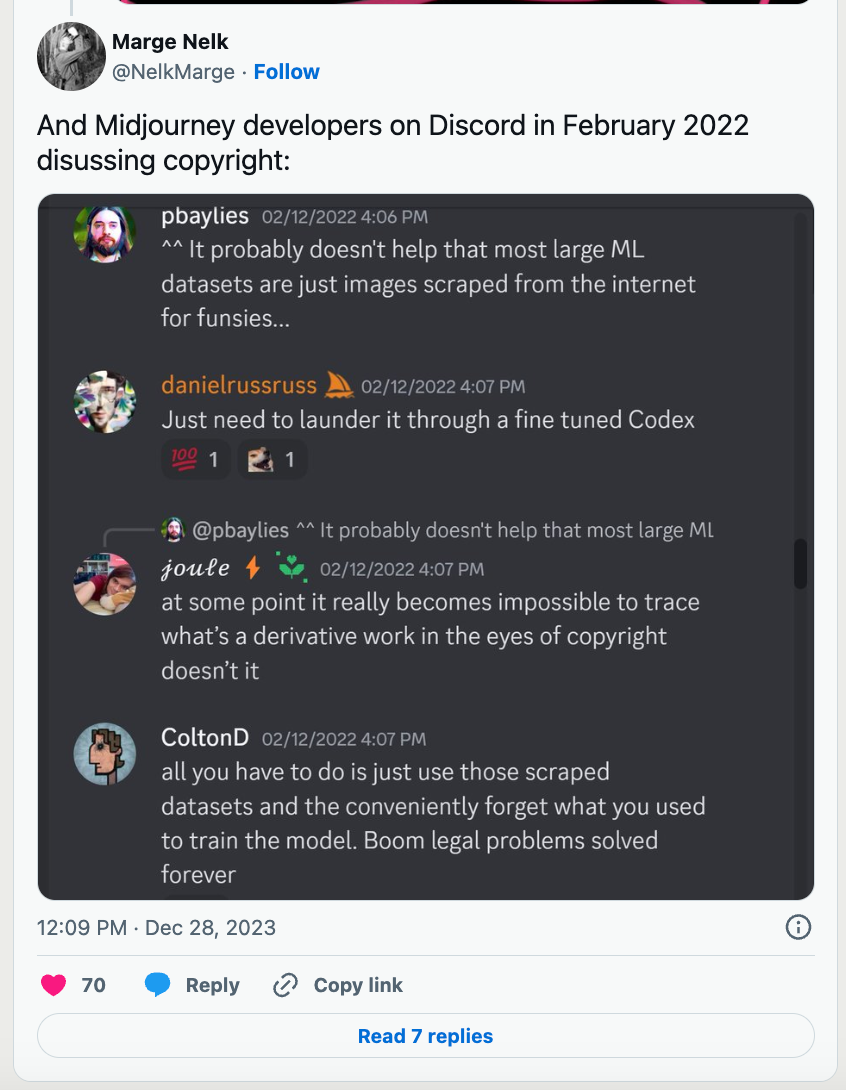Screen dimensions: 846x1090
Task: Click the Copy link text
Action: click(x=358, y=985)
